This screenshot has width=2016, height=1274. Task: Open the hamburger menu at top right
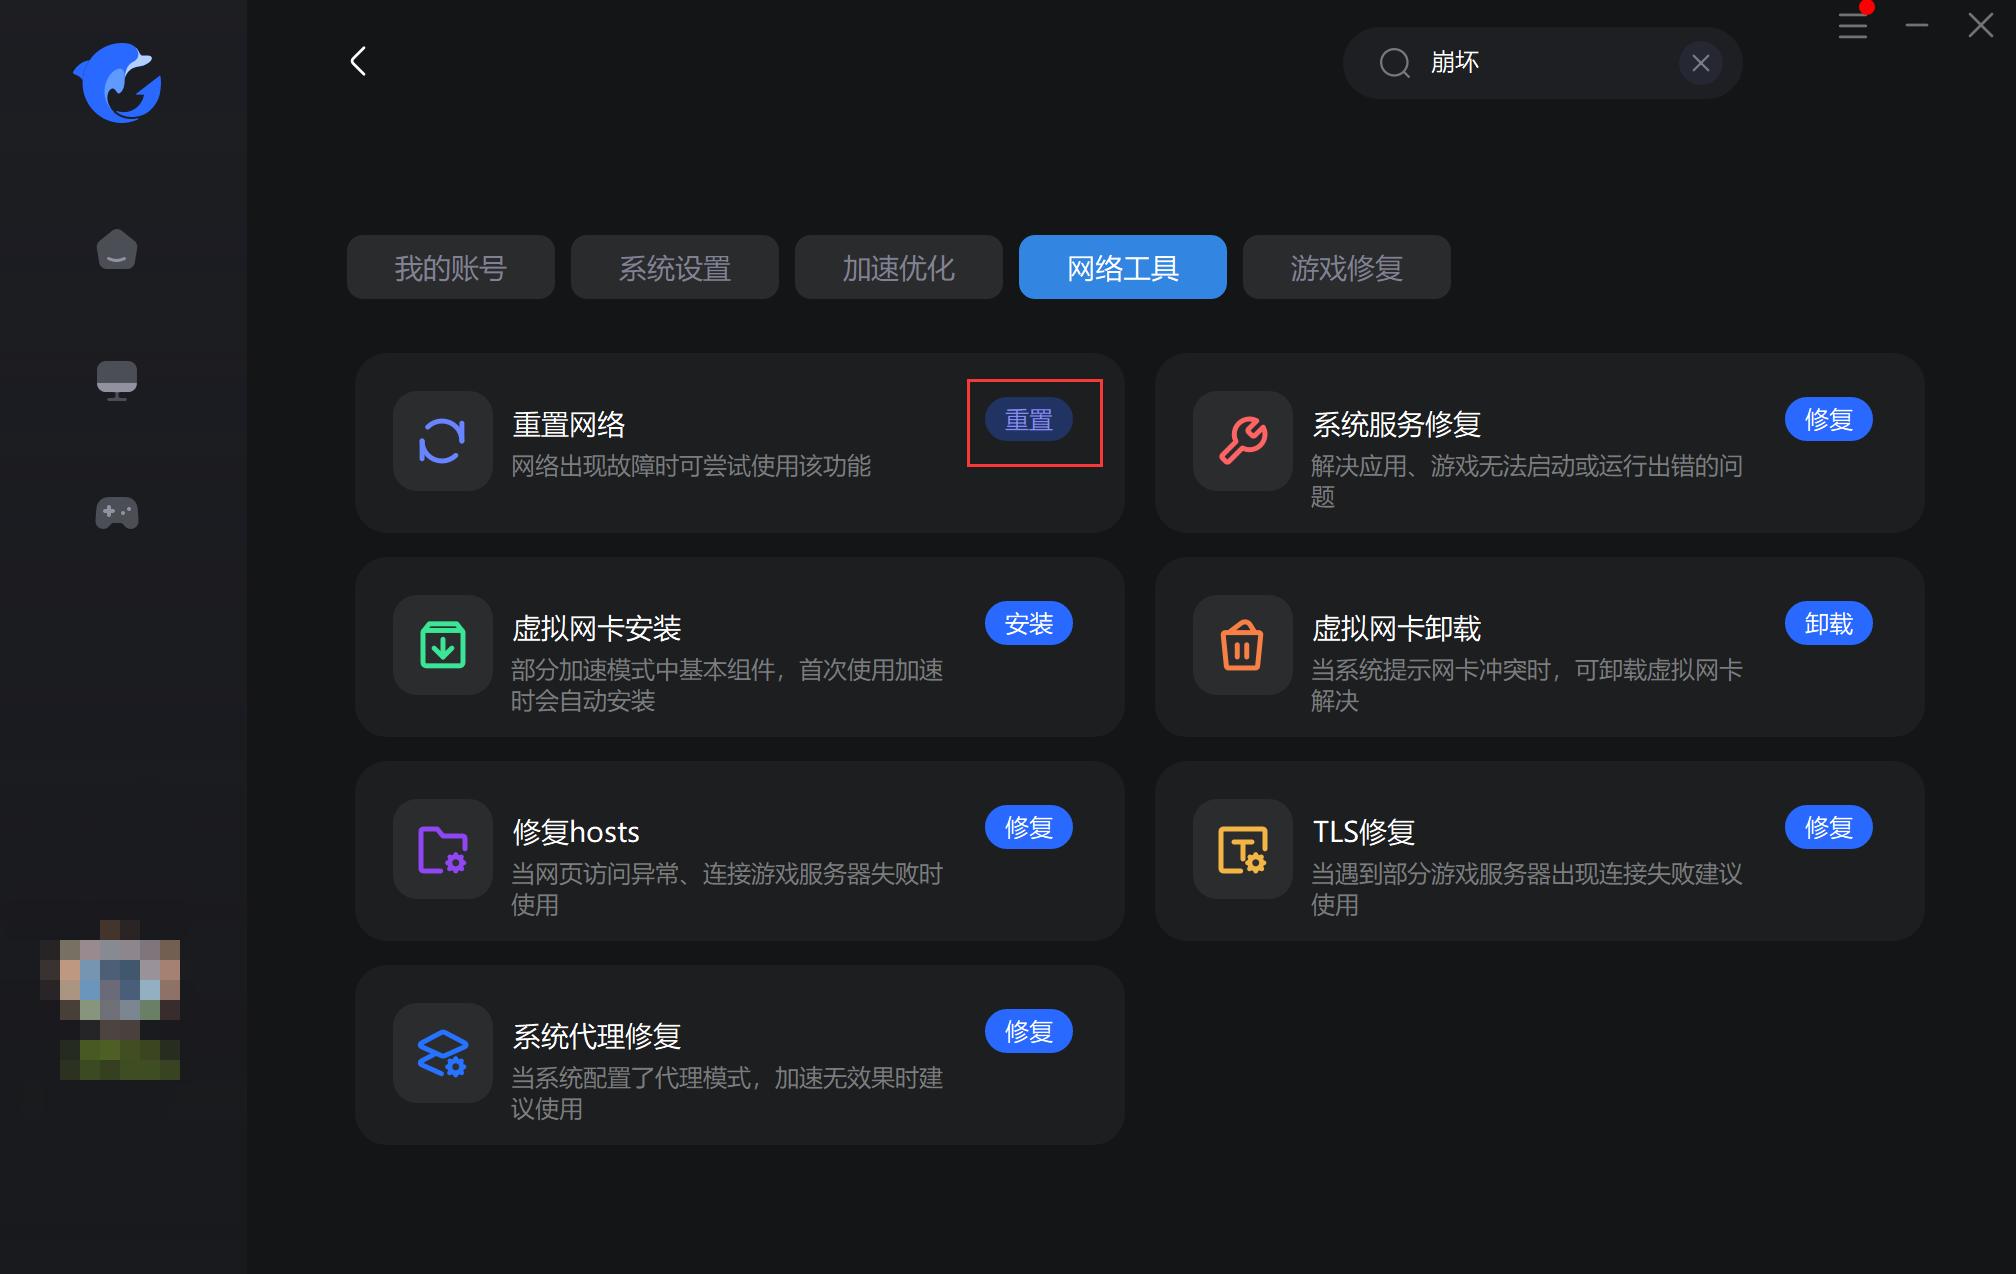(x=1852, y=26)
